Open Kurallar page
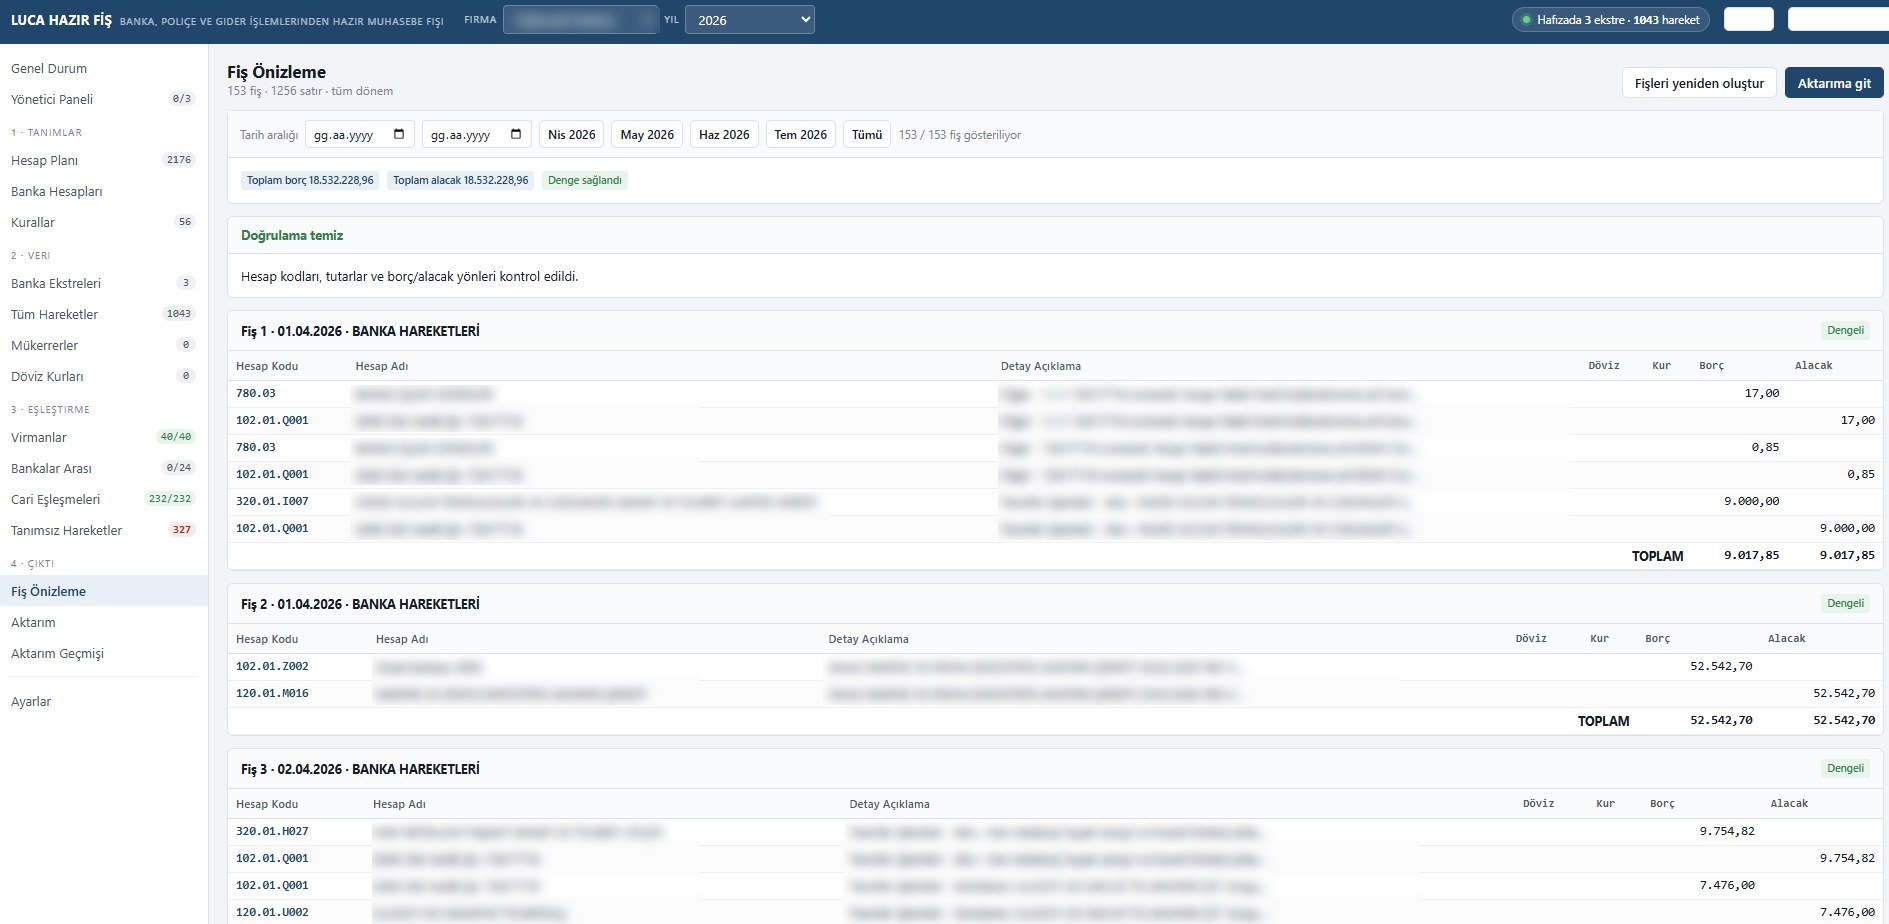The image size is (1889, 924). pyautogui.click(x=104, y=222)
